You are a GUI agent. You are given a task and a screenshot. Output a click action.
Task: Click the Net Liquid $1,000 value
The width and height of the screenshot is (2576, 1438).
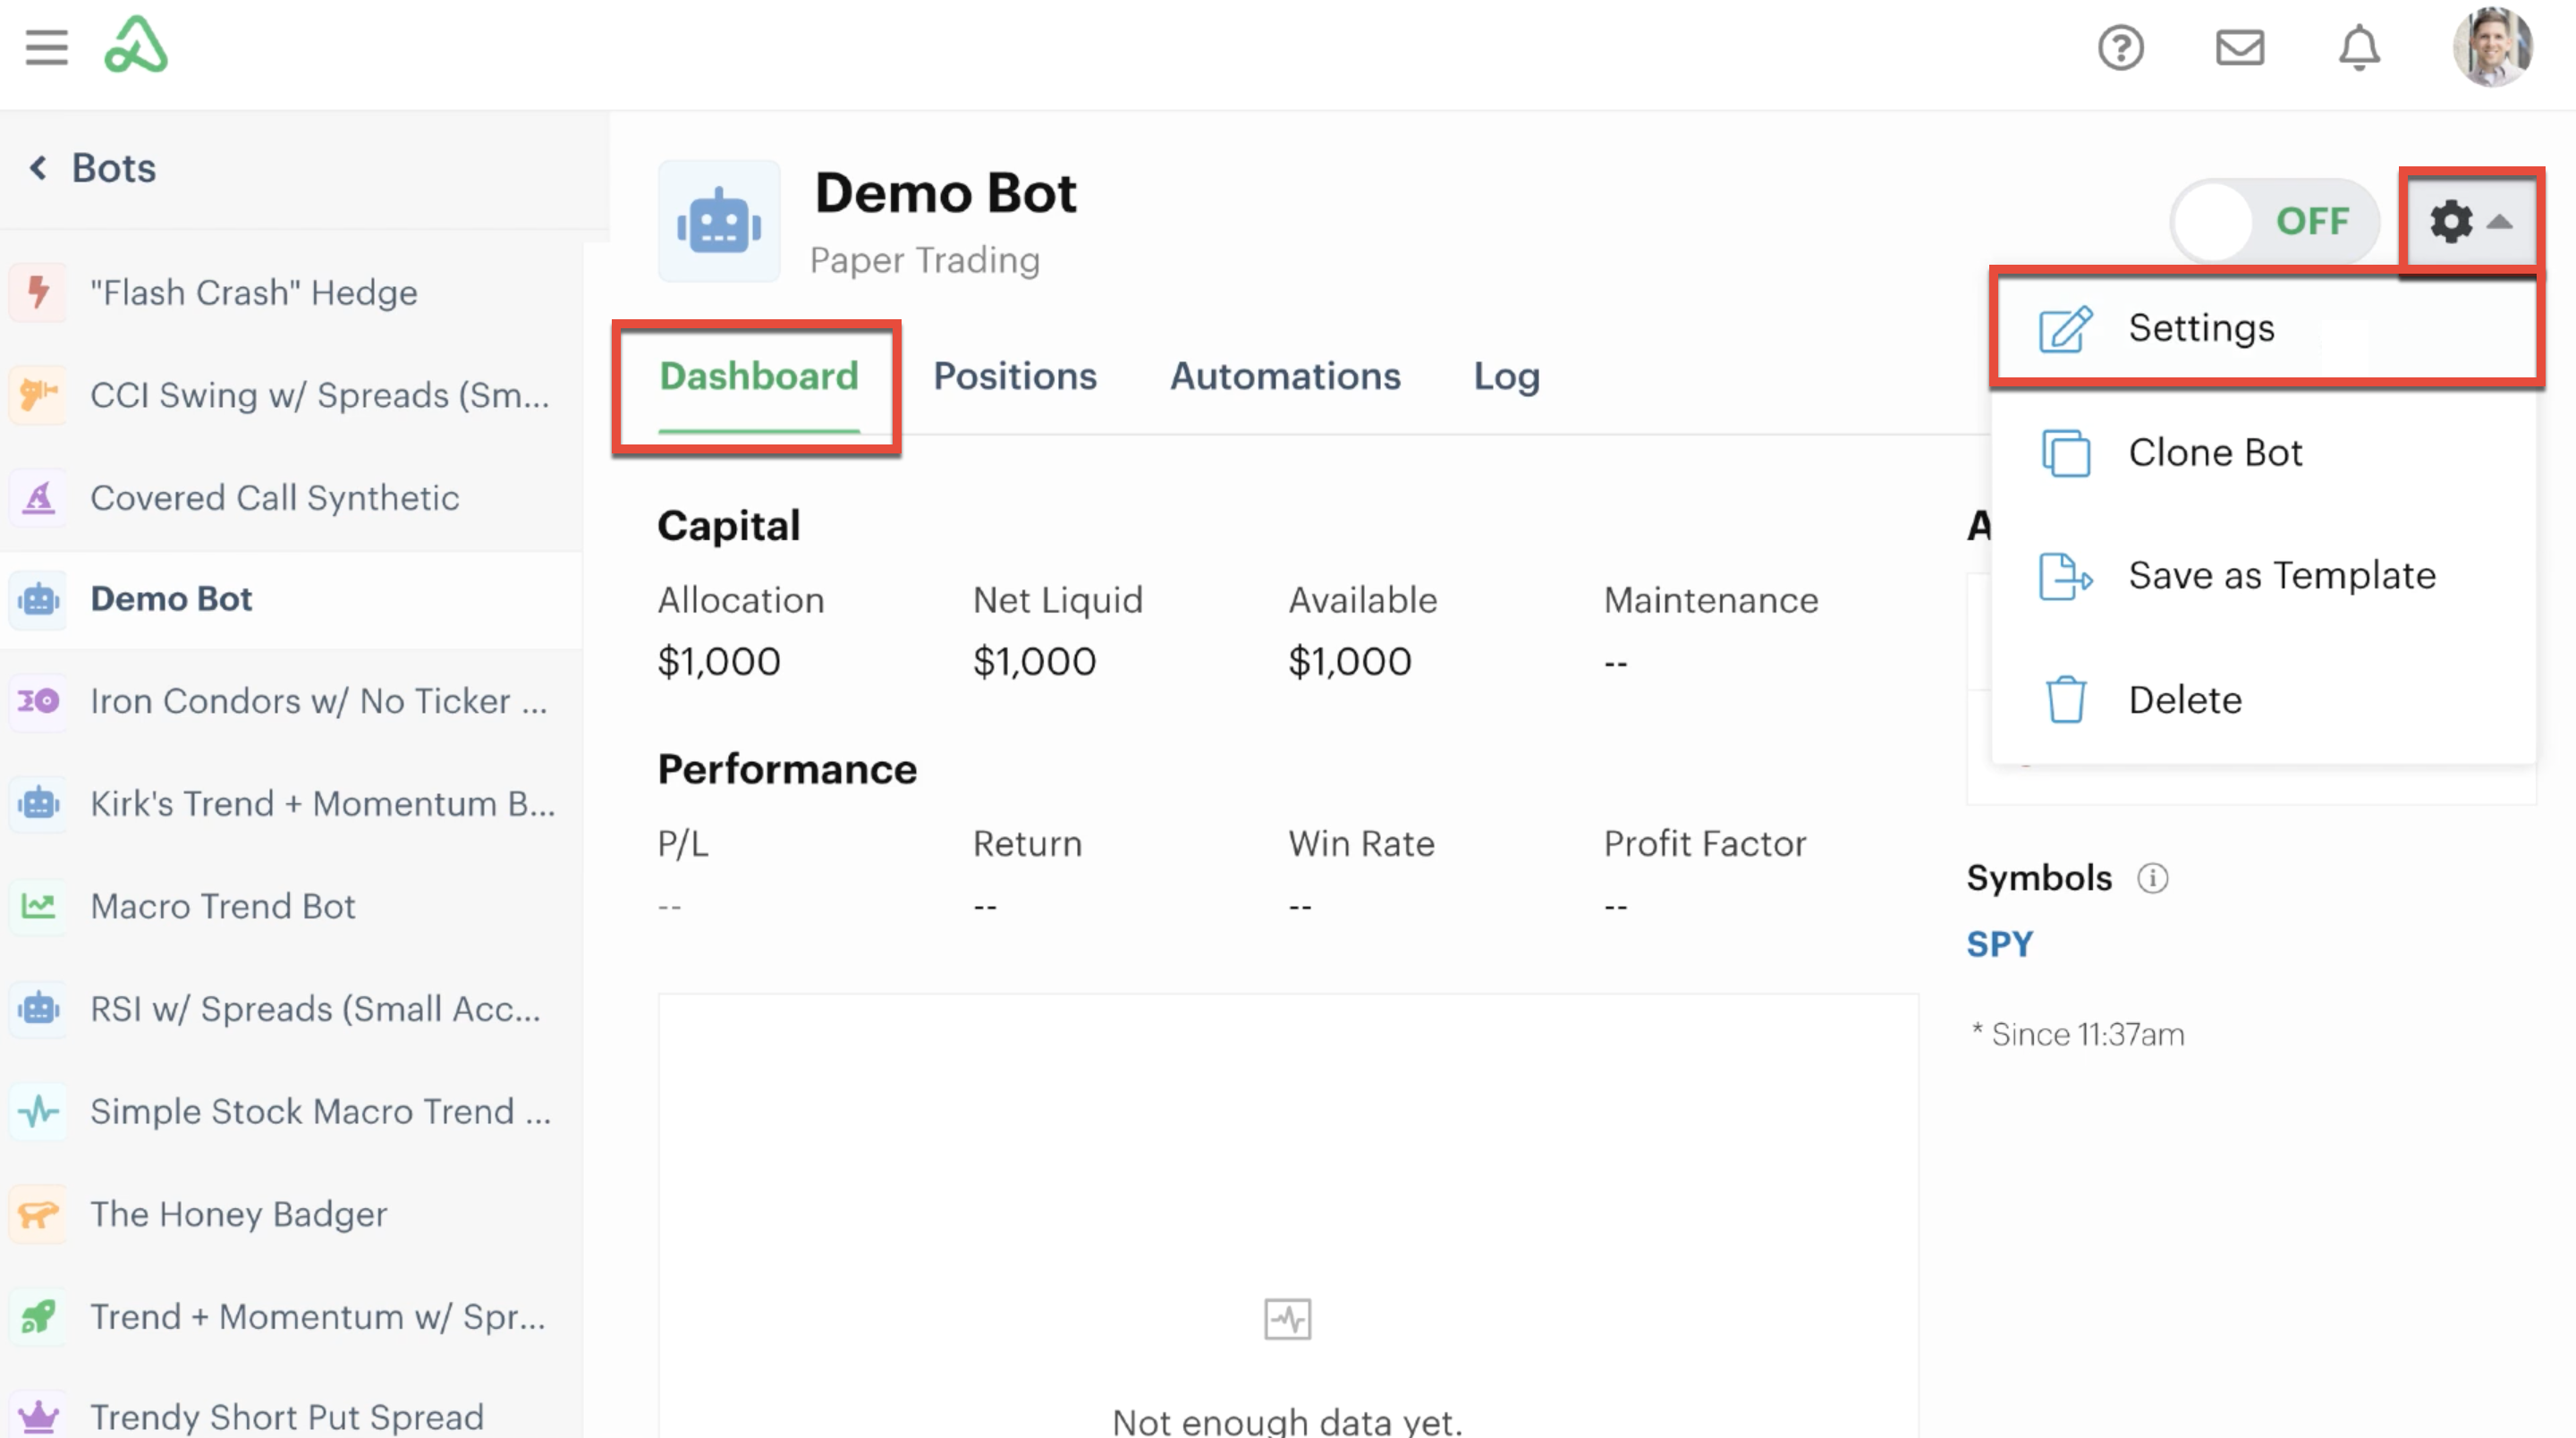[1035, 661]
